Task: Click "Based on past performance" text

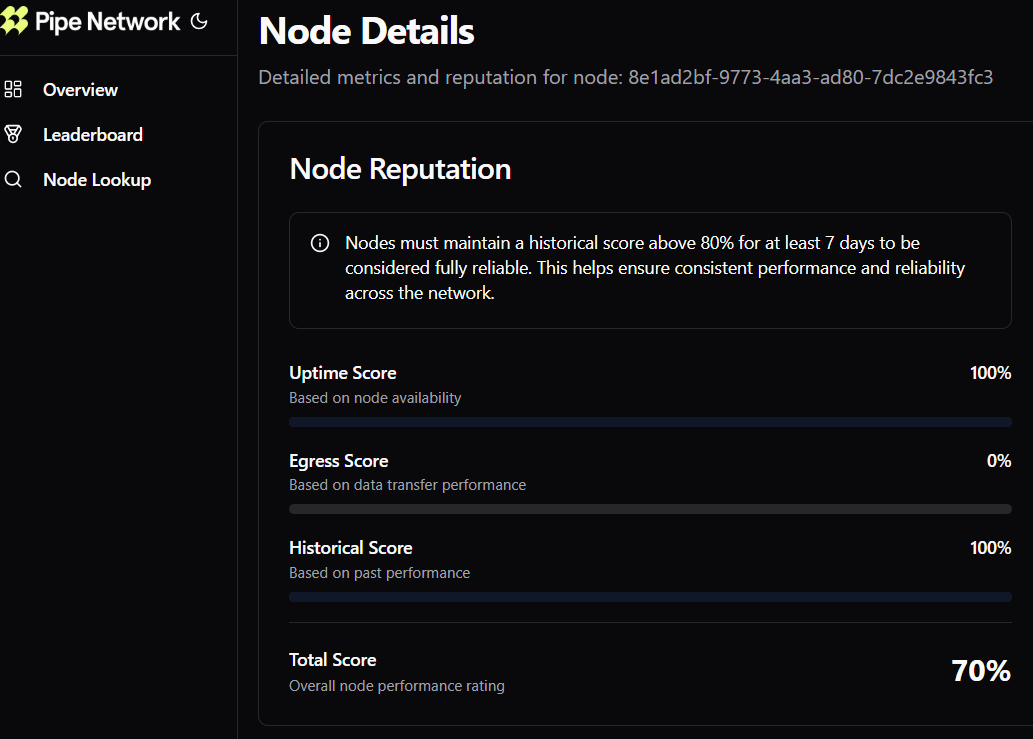Action: point(379,573)
